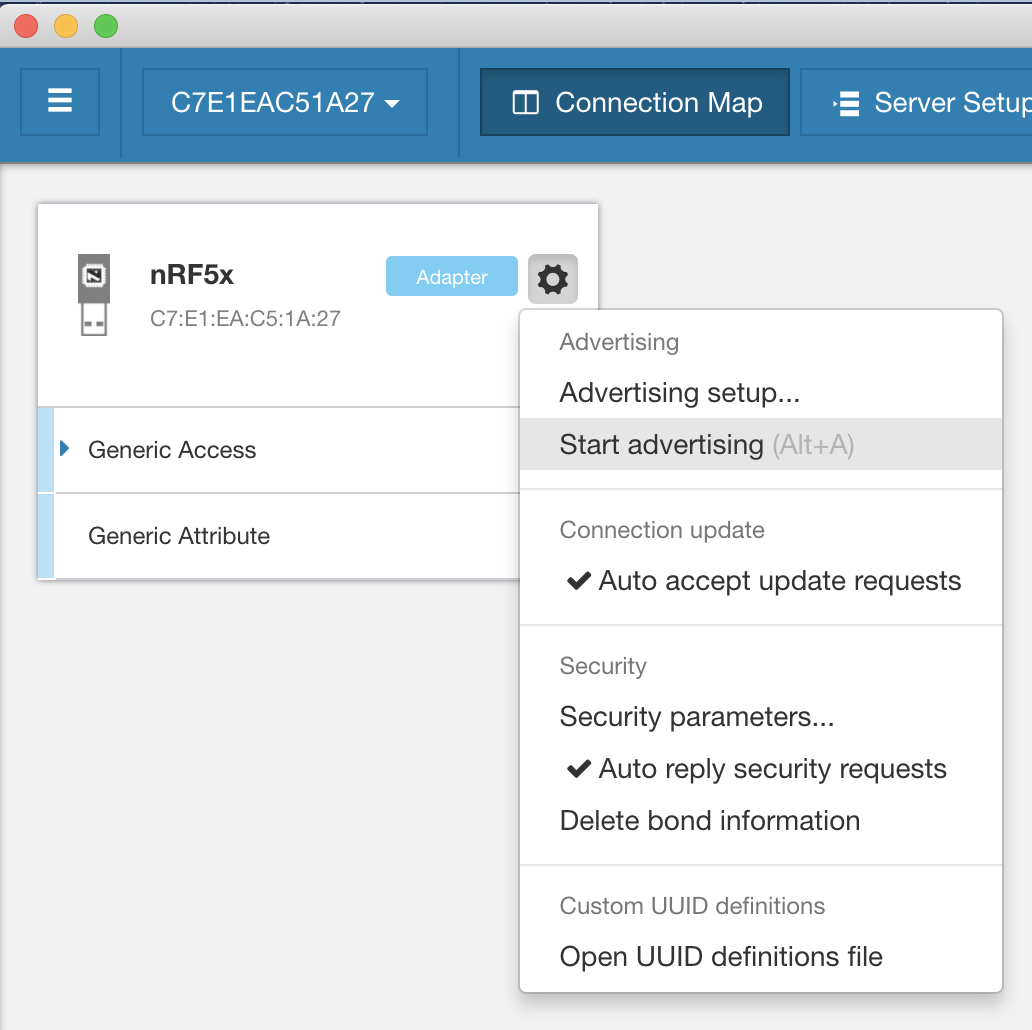The width and height of the screenshot is (1032, 1030).
Task: Open the C7E1EAC51A27 adapter dropdown
Action: click(x=285, y=102)
